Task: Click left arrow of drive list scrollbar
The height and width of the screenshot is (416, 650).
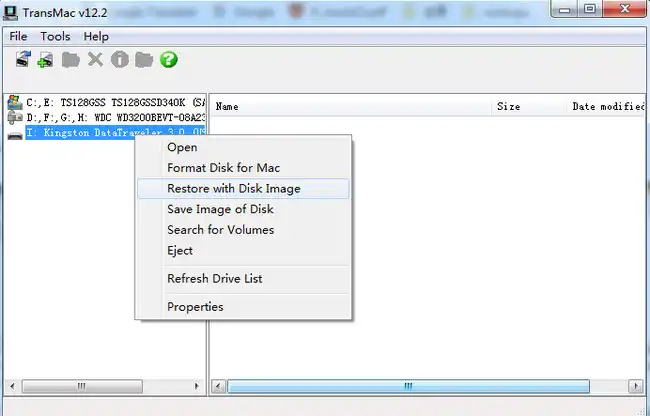Action: point(12,387)
